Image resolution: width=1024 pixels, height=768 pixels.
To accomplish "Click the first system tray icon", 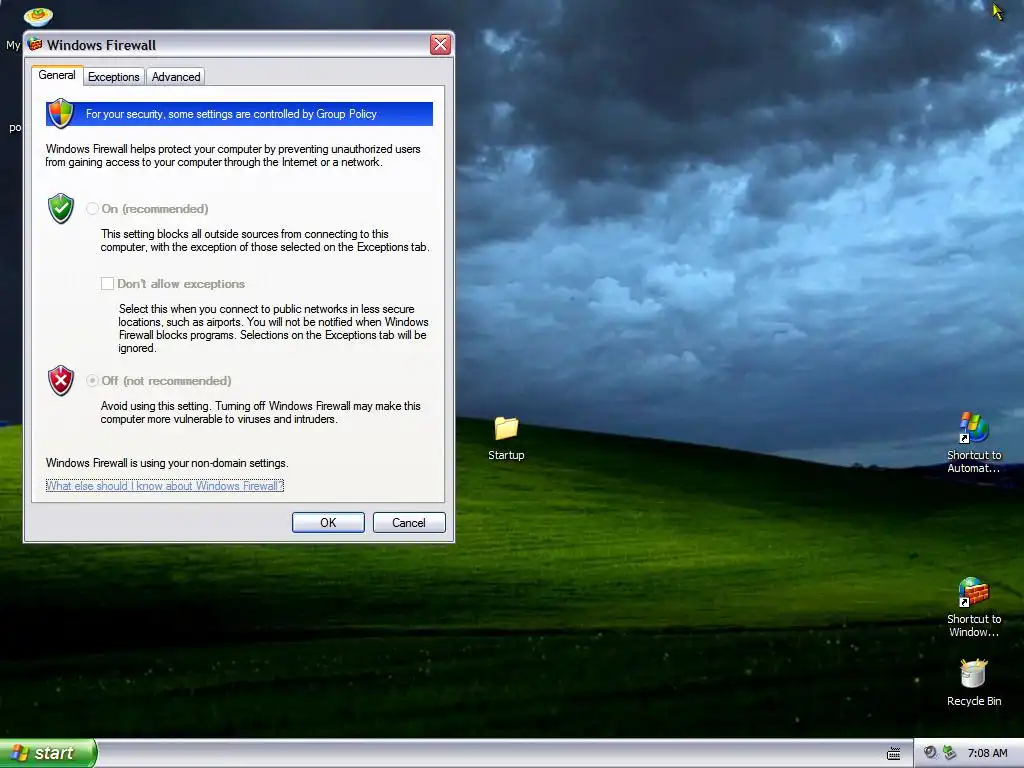I will click(x=930, y=753).
